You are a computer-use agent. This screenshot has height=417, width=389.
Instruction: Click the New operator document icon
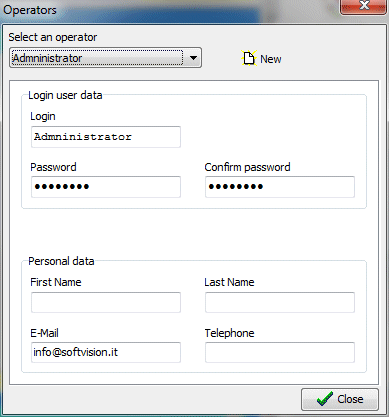click(249, 58)
